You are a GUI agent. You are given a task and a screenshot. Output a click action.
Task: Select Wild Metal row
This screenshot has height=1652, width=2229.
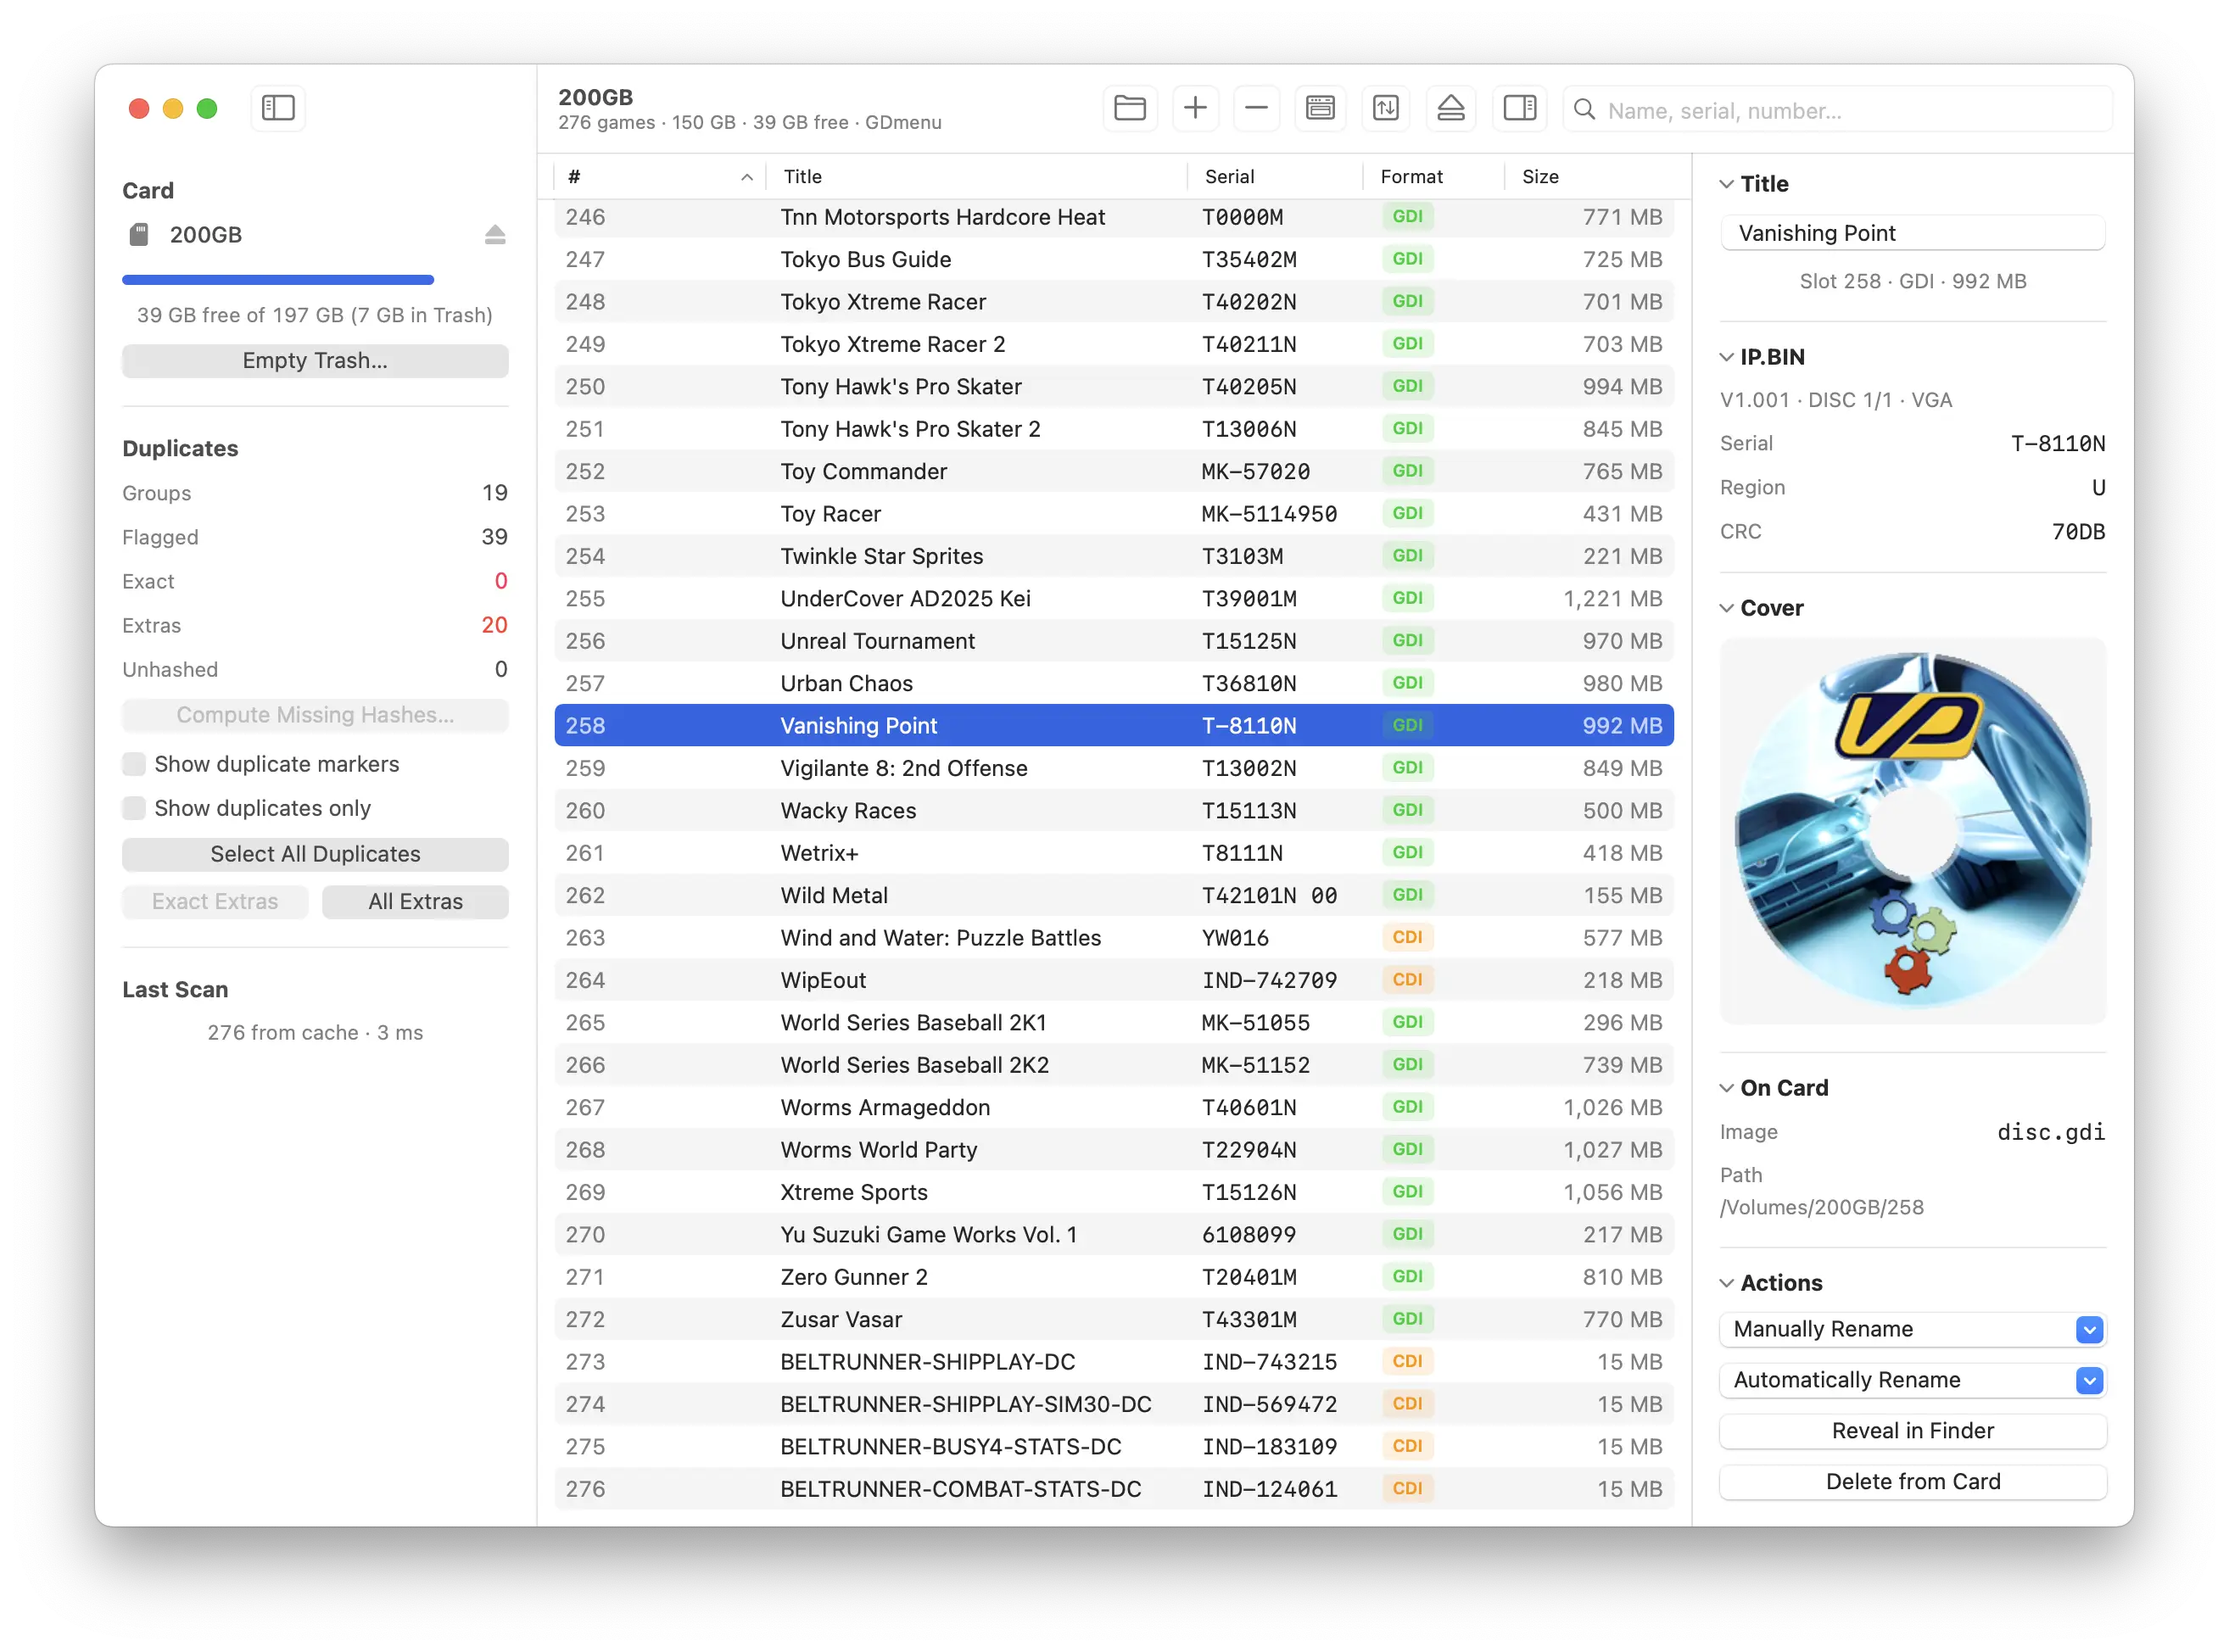click(x=1113, y=896)
